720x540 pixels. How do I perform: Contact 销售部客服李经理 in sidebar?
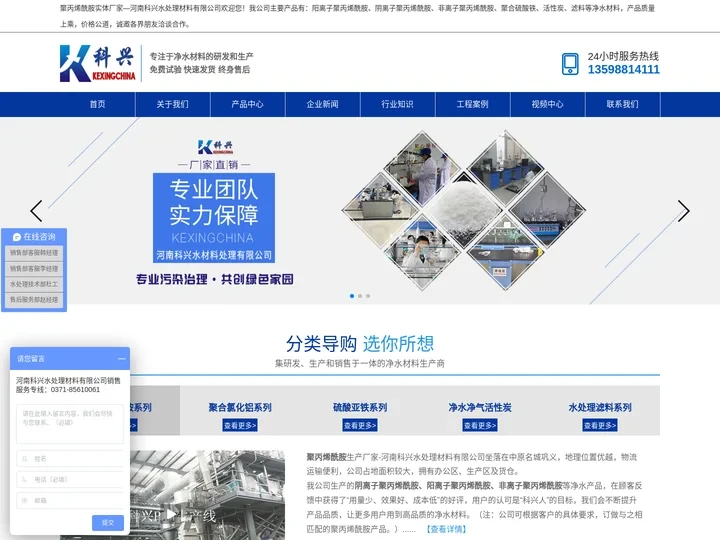tap(34, 269)
